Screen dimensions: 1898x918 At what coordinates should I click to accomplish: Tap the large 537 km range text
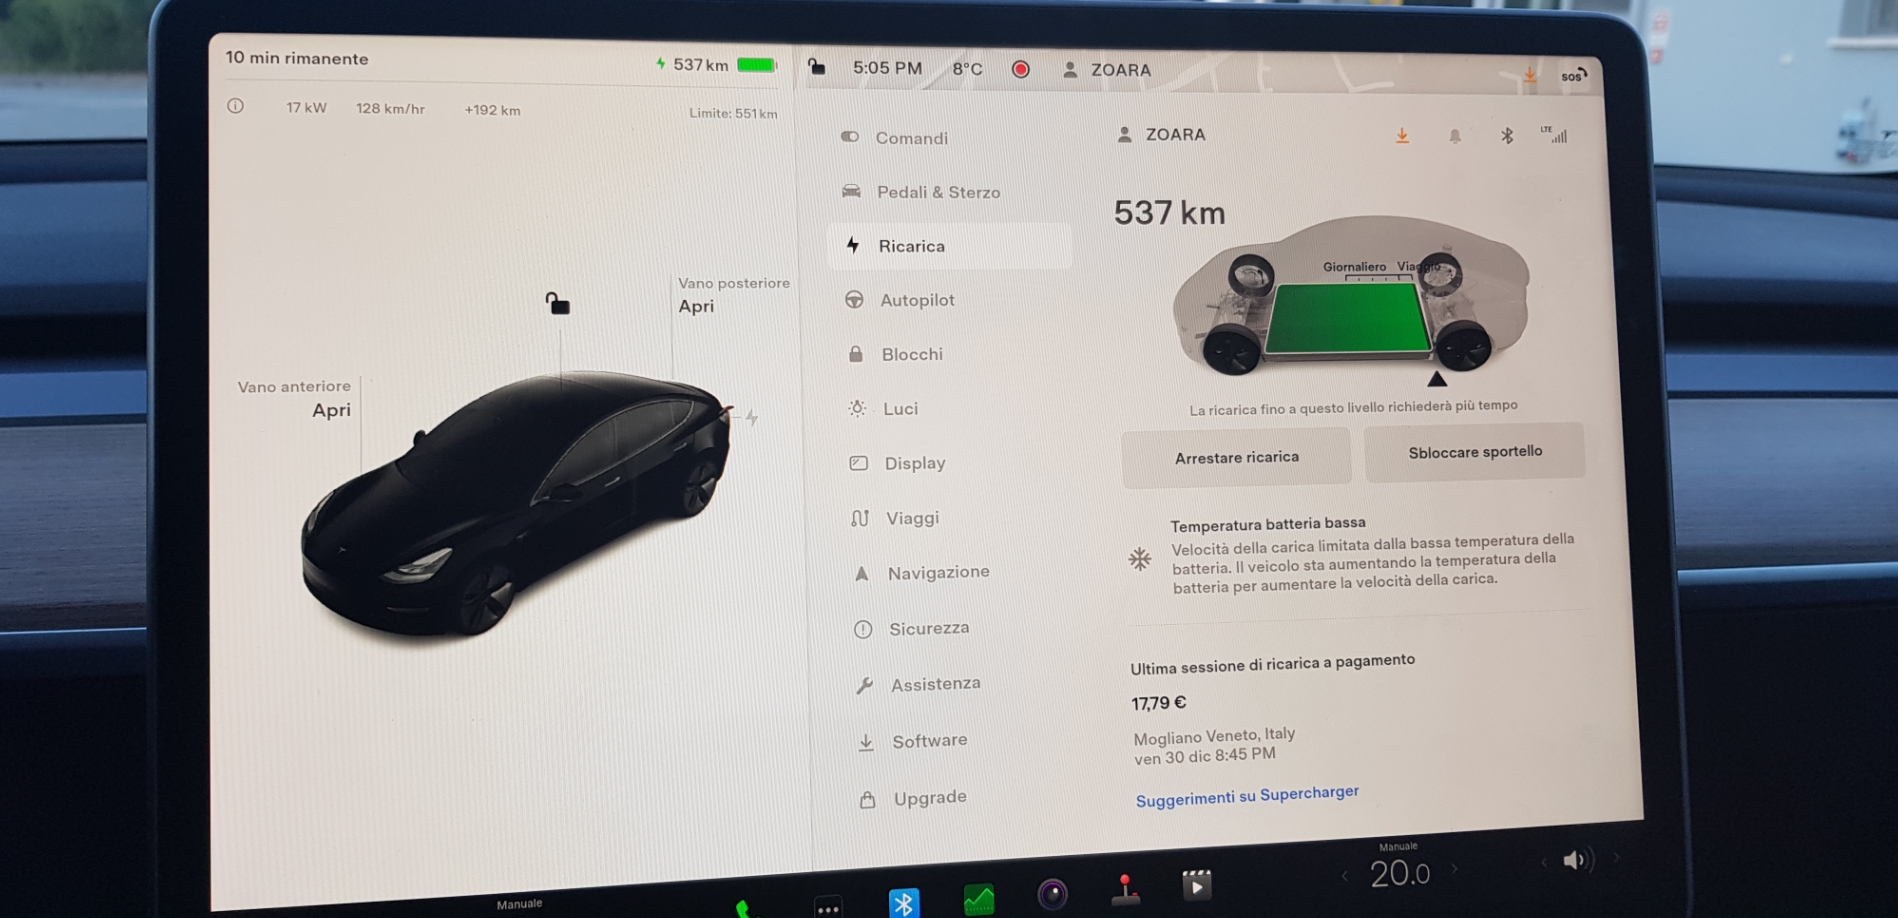[1169, 213]
